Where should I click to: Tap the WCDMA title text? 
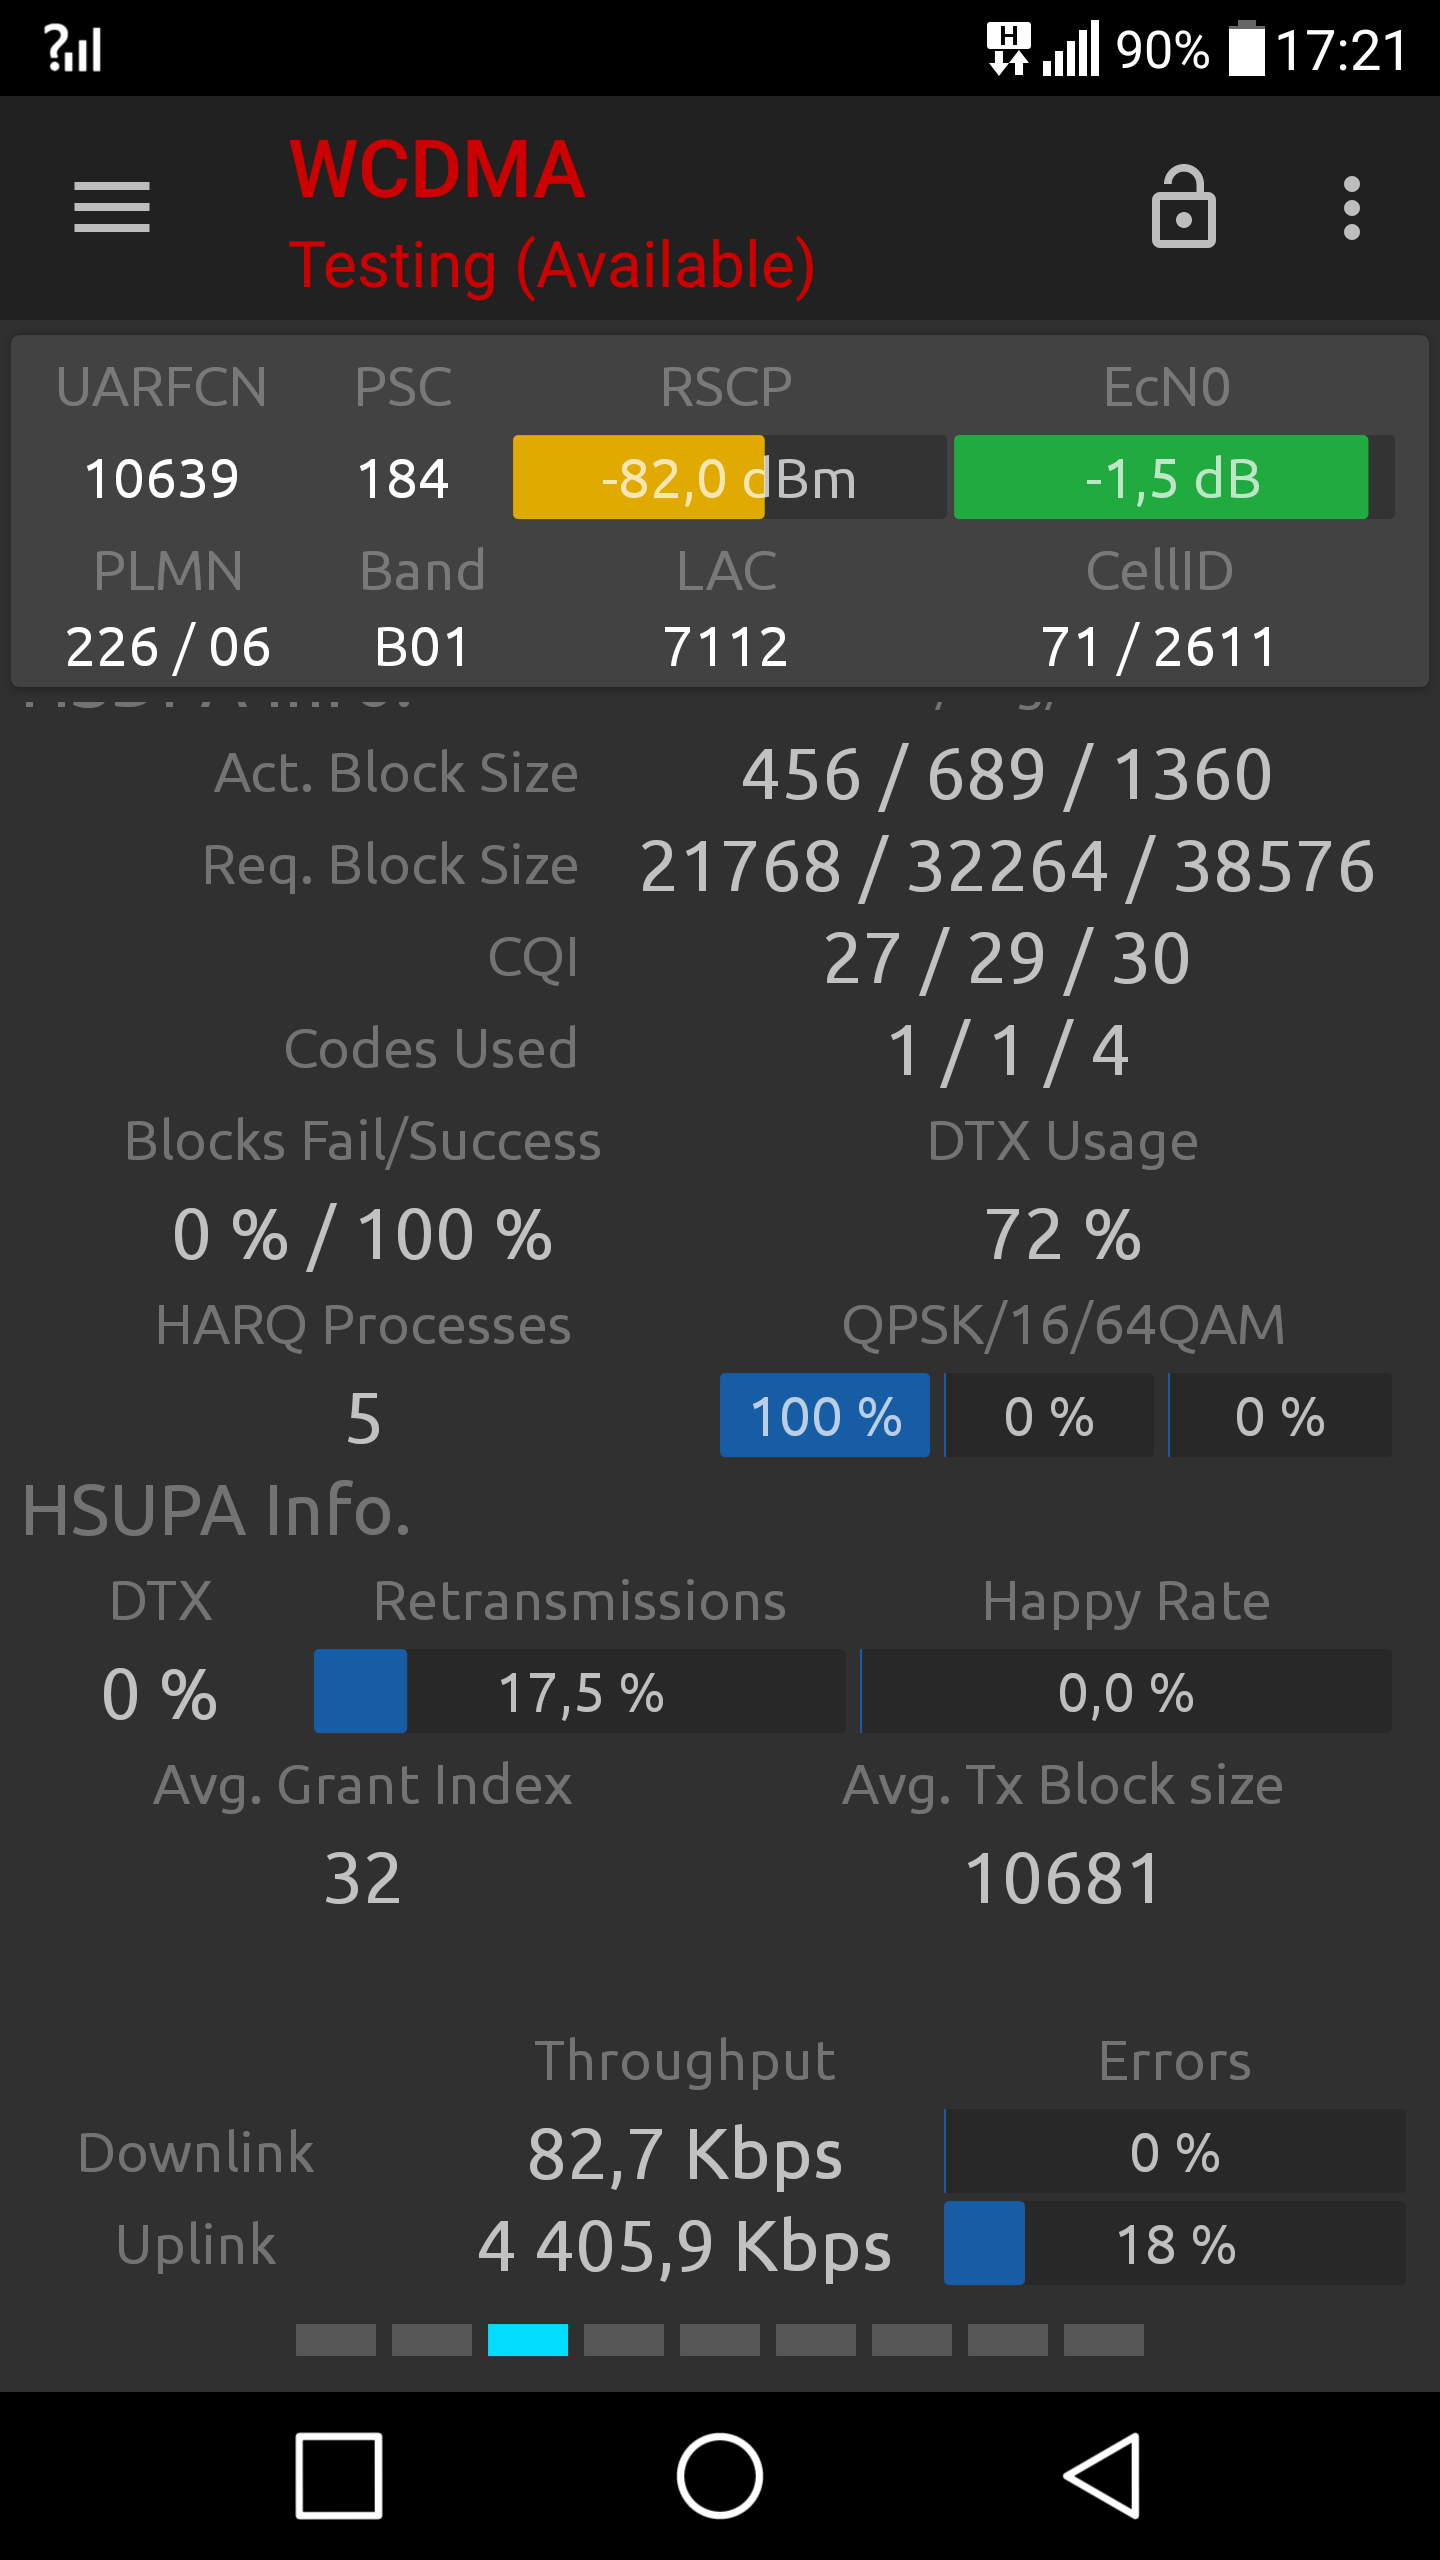(x=437, y=170)
